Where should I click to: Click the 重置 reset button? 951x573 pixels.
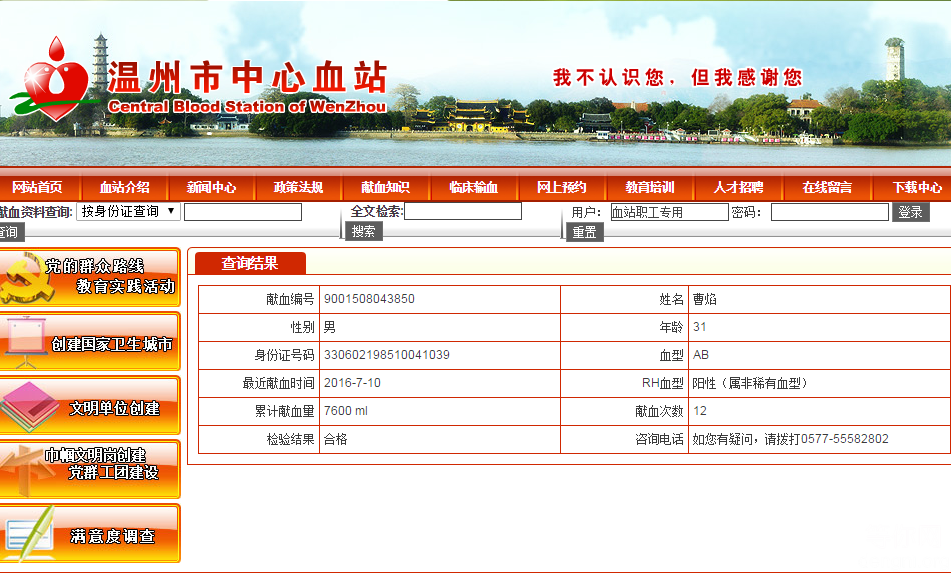[585, 232]
